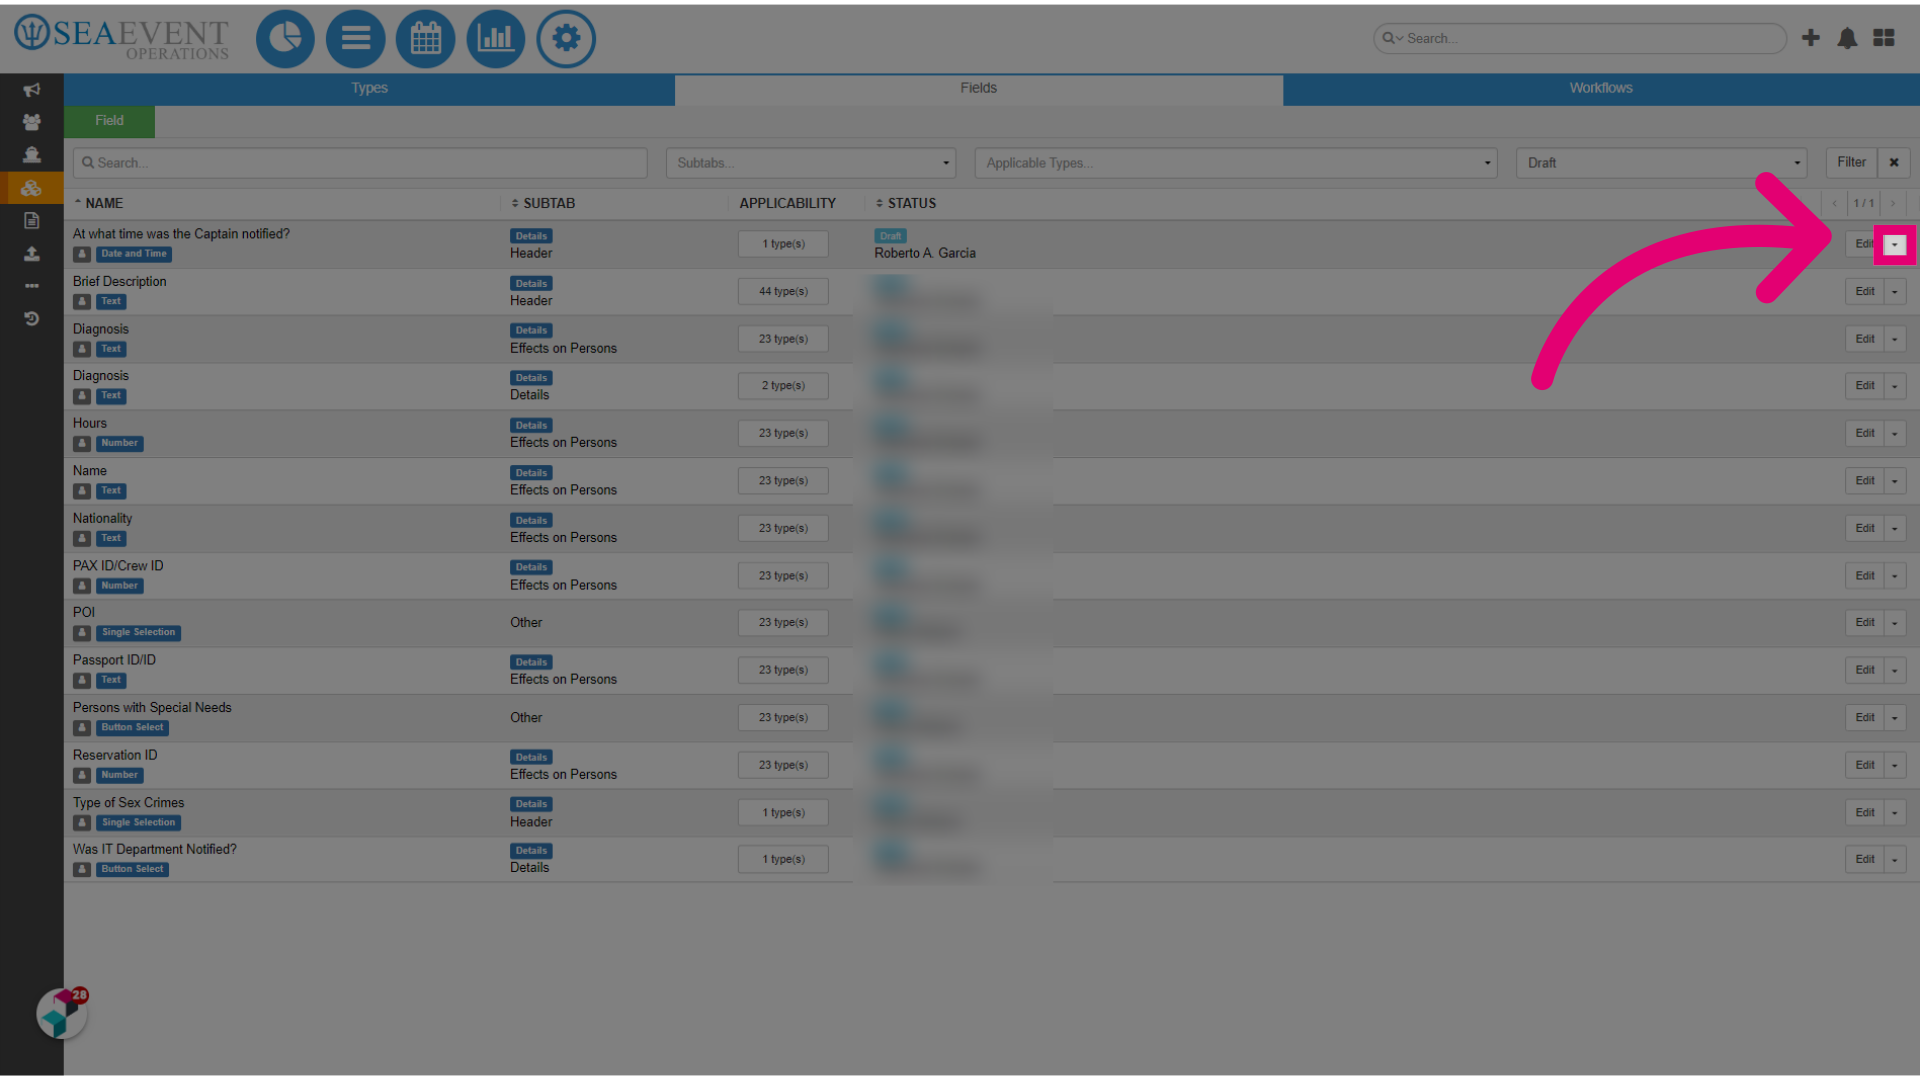The width and height of the screenshot is (1920, 1080).
Task: Switch to the Types tab
Action: (x=369, y=88)
